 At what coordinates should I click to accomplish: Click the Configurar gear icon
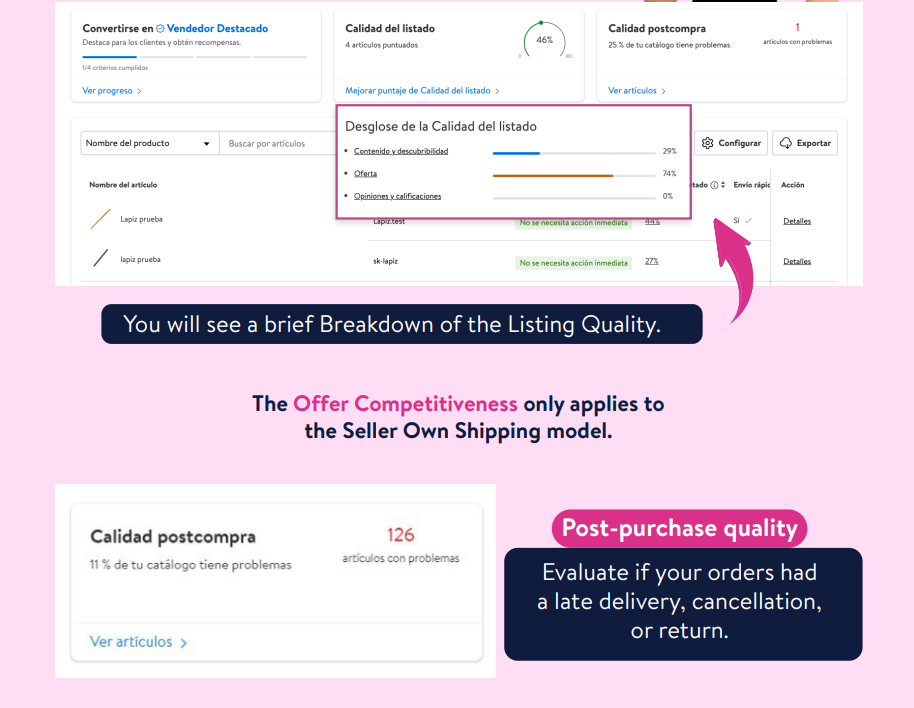(708, 143)
